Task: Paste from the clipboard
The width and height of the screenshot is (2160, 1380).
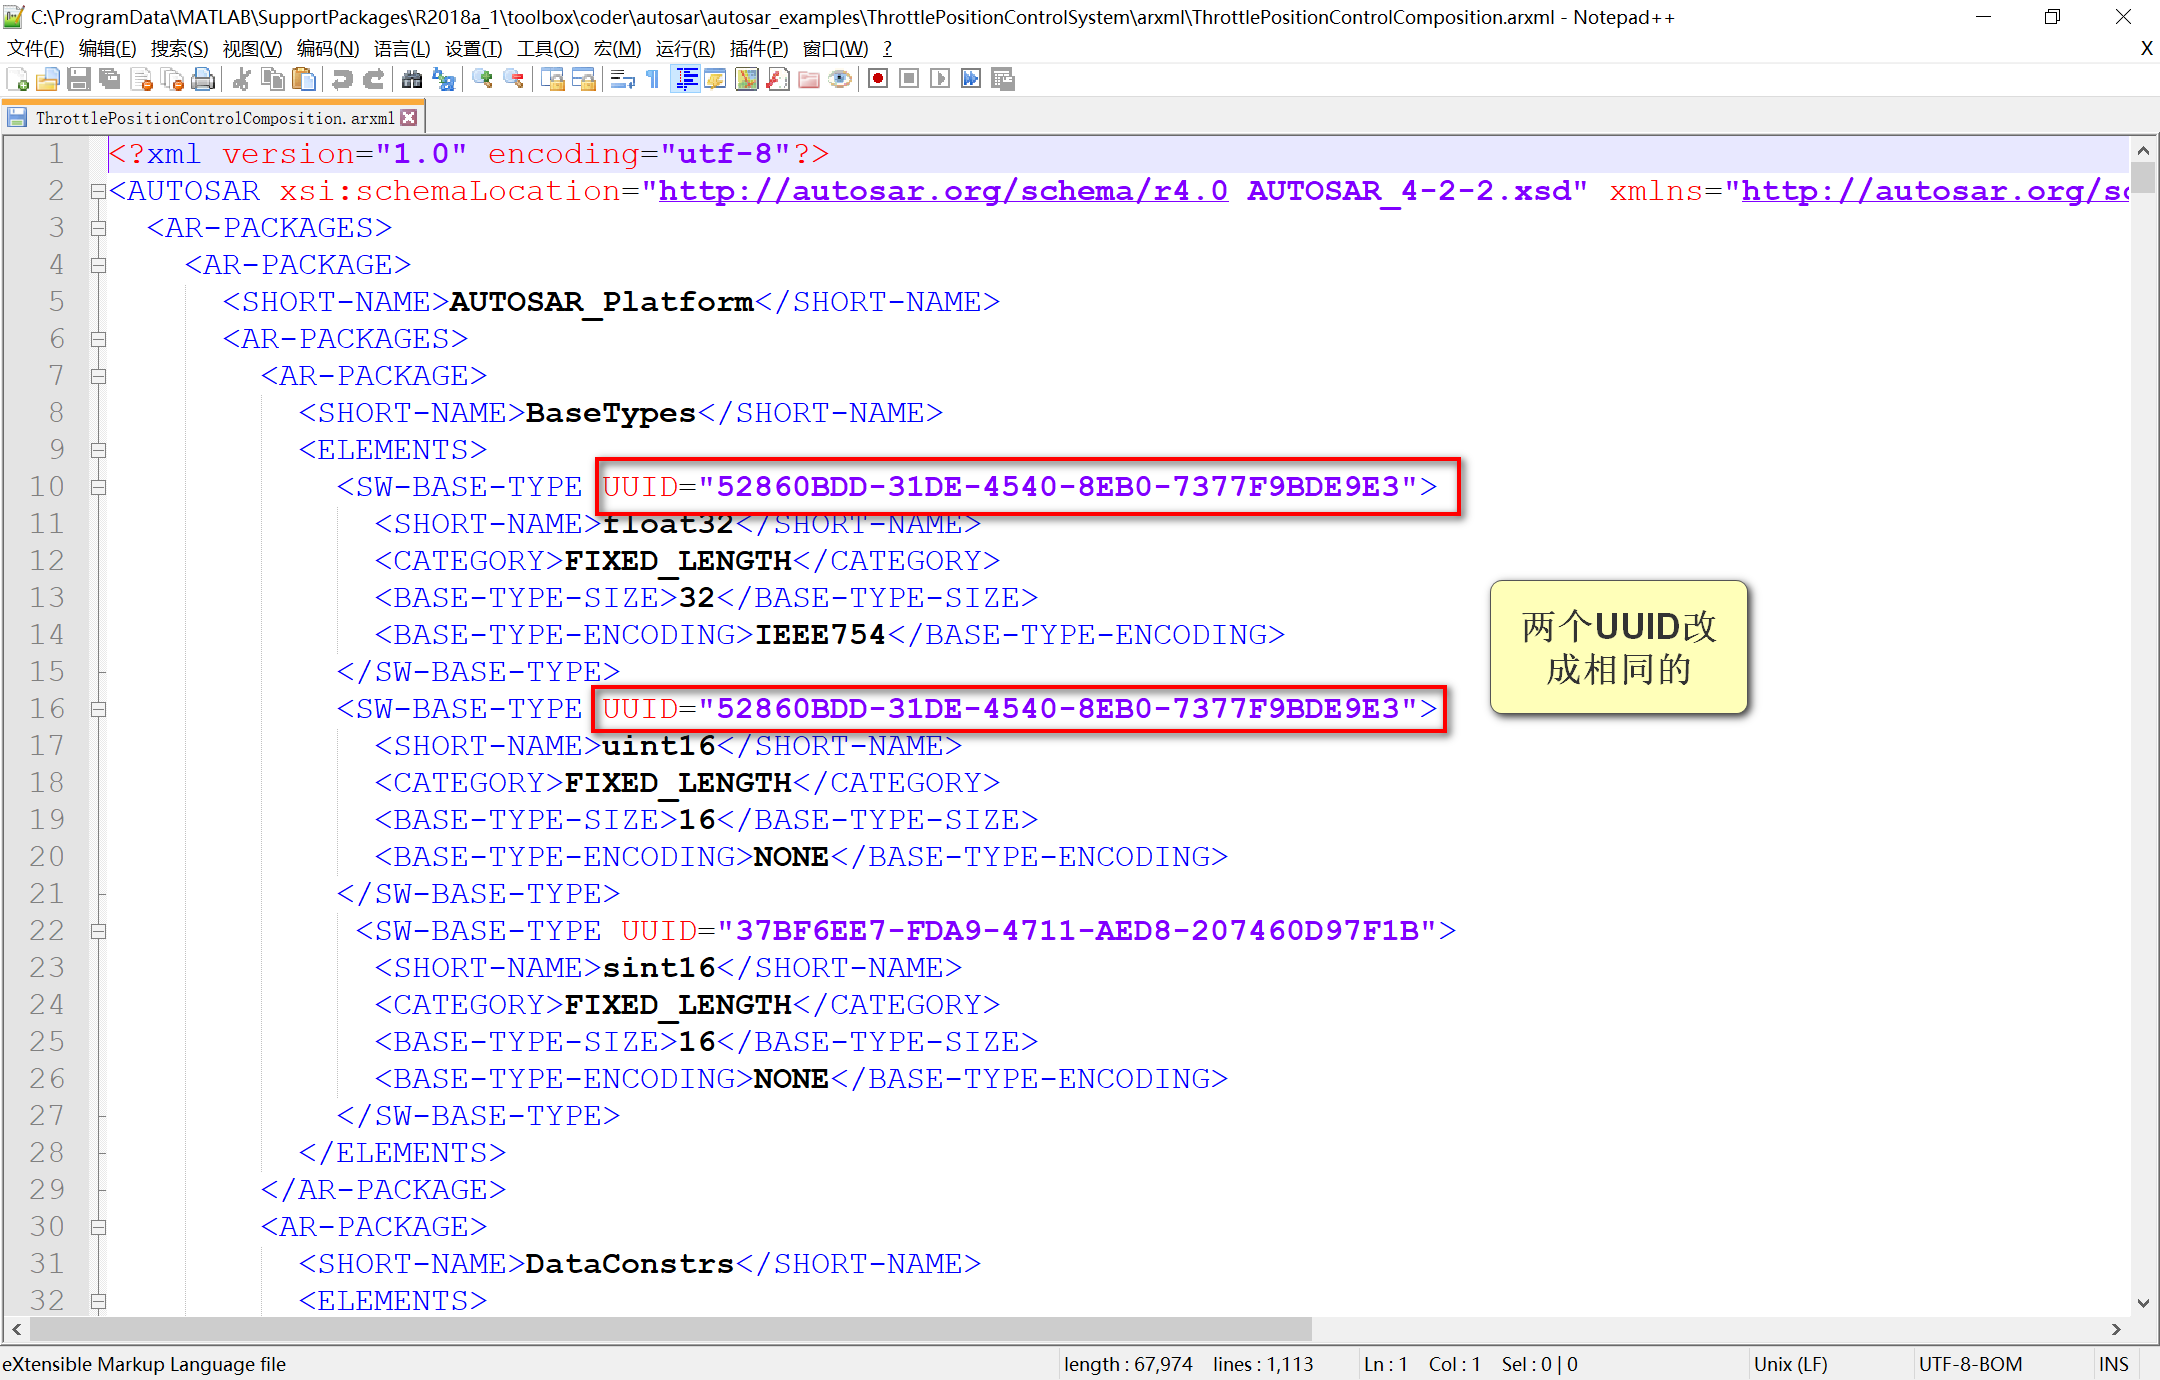Action: click(x=303, y=79)
